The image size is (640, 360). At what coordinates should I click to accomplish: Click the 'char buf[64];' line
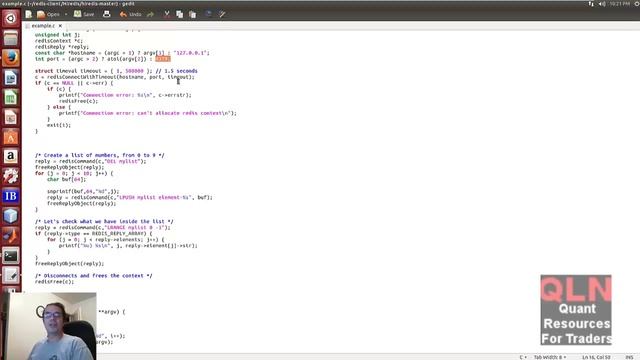67,180
